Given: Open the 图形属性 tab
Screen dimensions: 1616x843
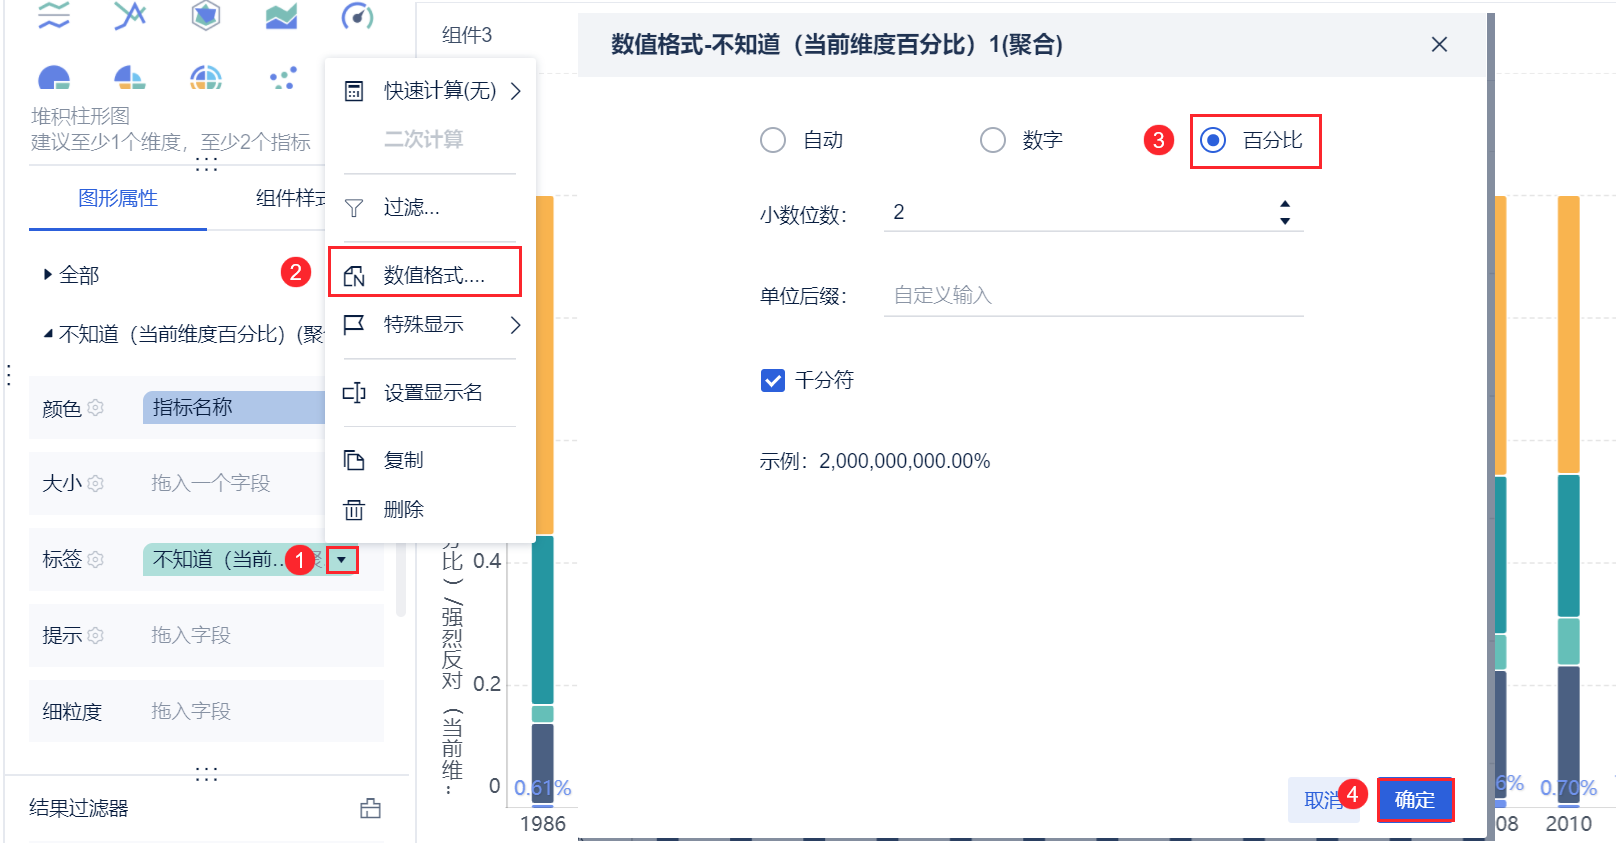Looking at the screenshot, I should click(x=118, y=198).
